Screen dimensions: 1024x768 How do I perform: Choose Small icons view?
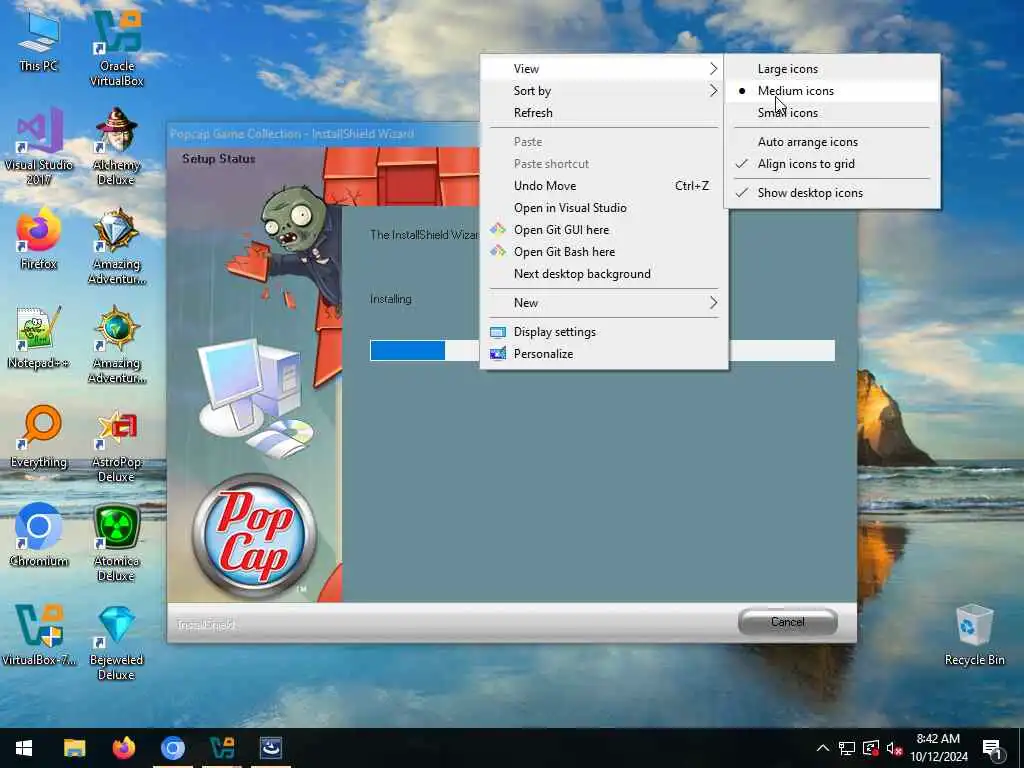coord(833,113)
